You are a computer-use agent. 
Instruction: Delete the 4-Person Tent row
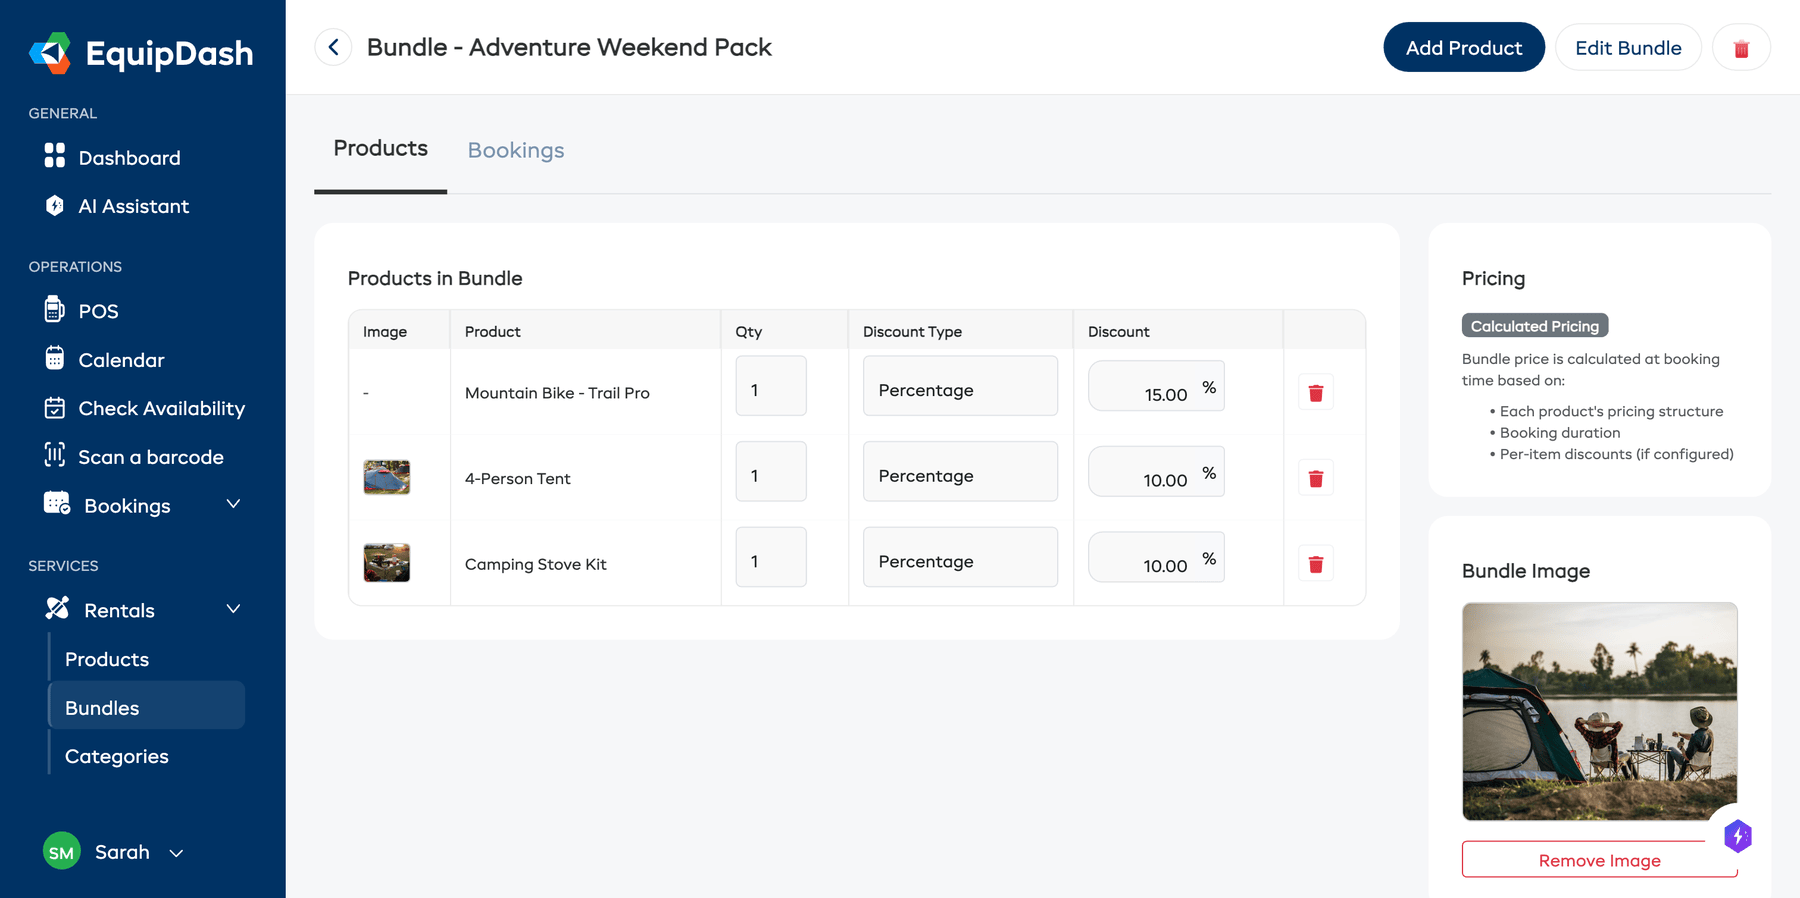click(x=1315, y=479)
